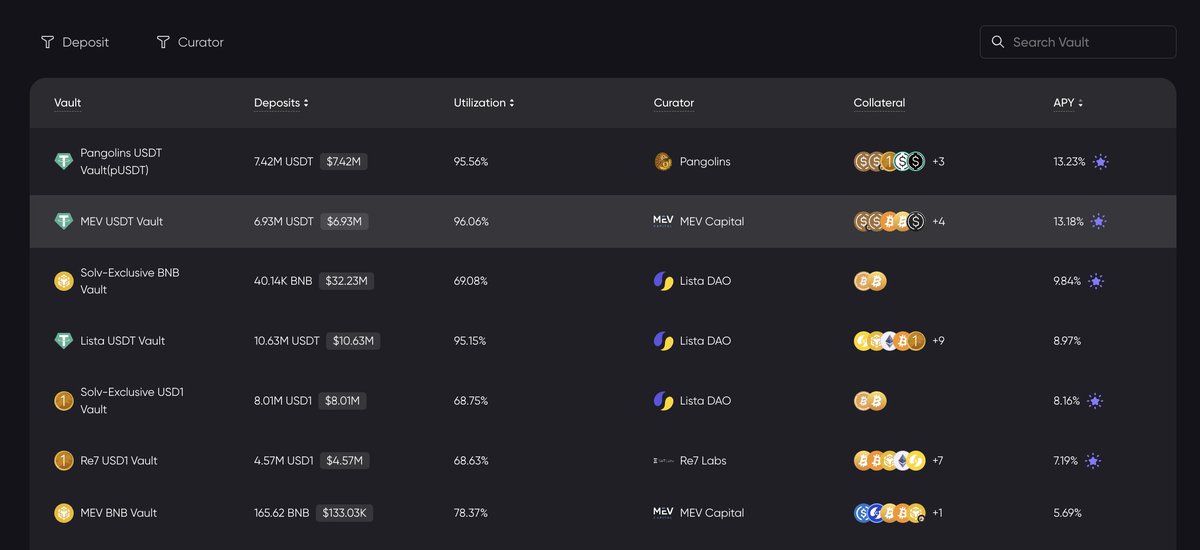The height and width of the screenshot is (550, 1200).
Task: Click the $133.03K deposit value badge
Action: tap(344, 513)
